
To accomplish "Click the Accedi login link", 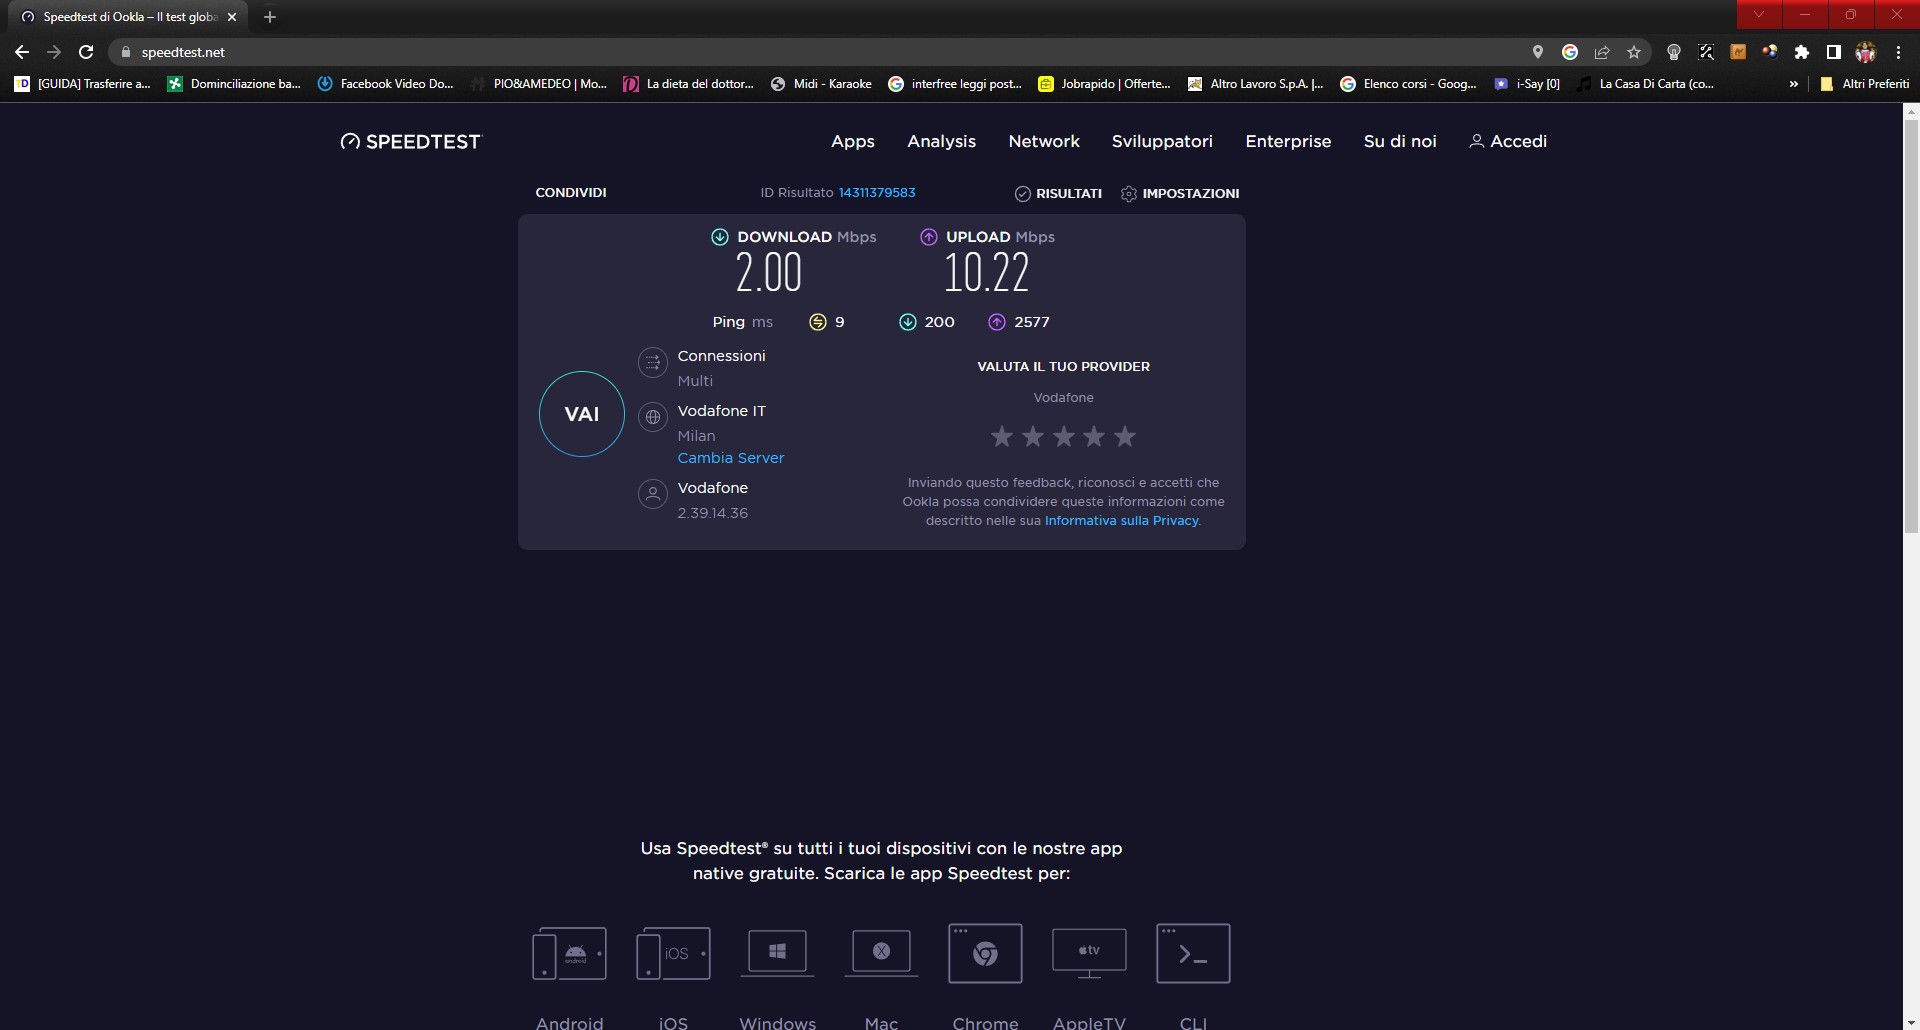I will (x=1508, y=141).
